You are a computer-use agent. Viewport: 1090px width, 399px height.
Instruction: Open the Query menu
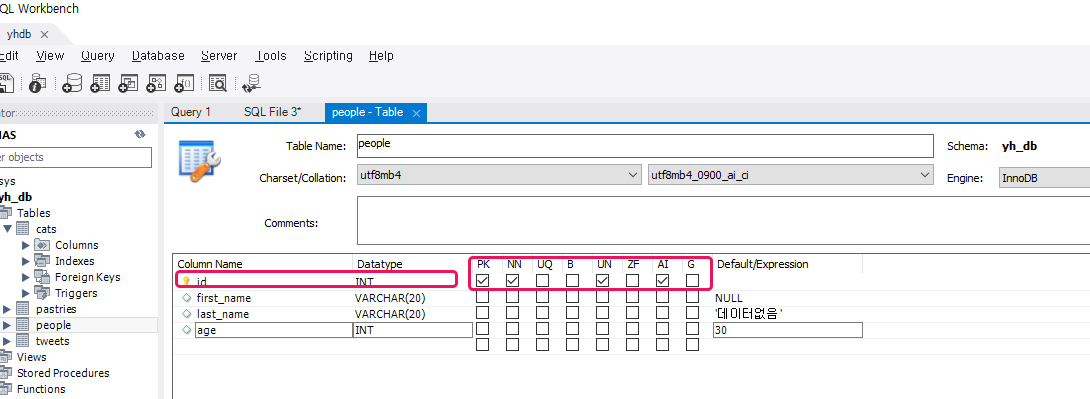click(97, 56)
